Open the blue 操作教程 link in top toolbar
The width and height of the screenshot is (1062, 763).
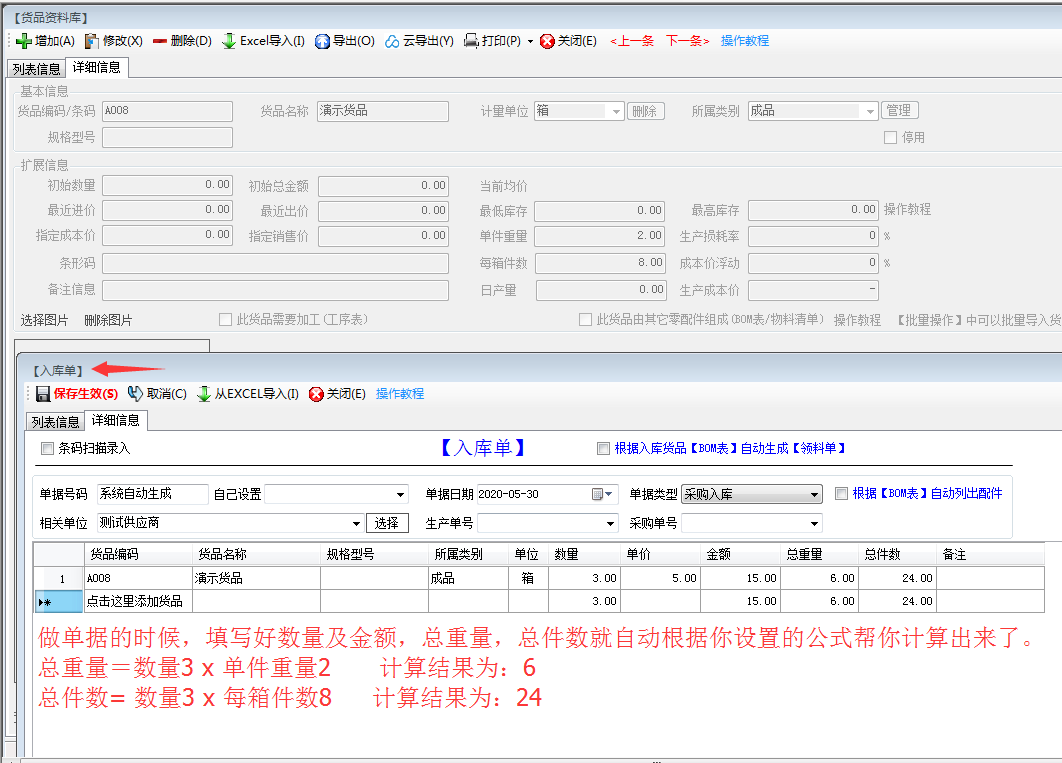click(x=744, y=41)
